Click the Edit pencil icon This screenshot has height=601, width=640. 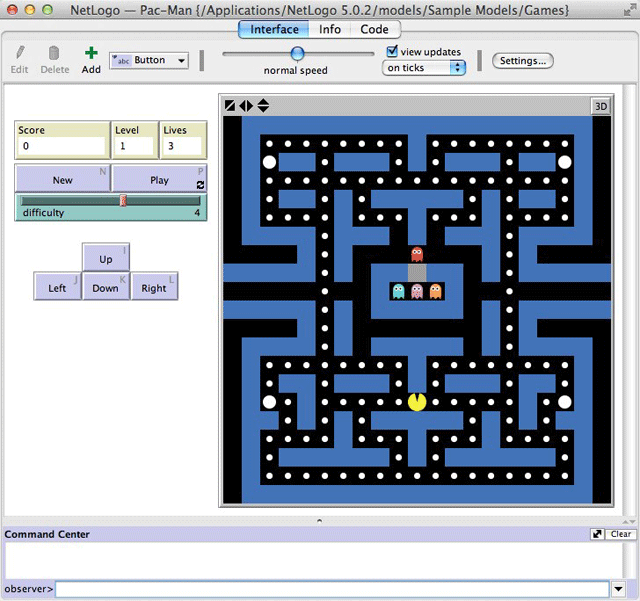[x=20, y=53]
